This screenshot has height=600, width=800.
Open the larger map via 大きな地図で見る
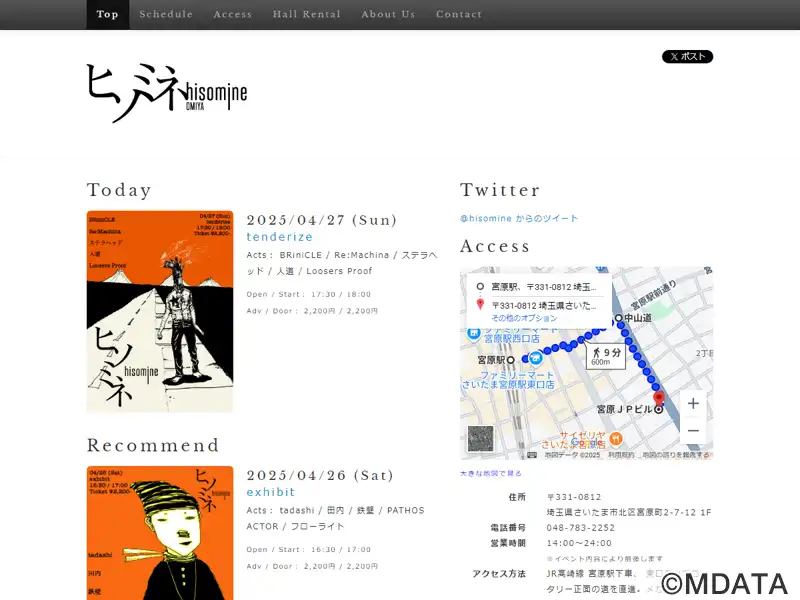(491, 473)
